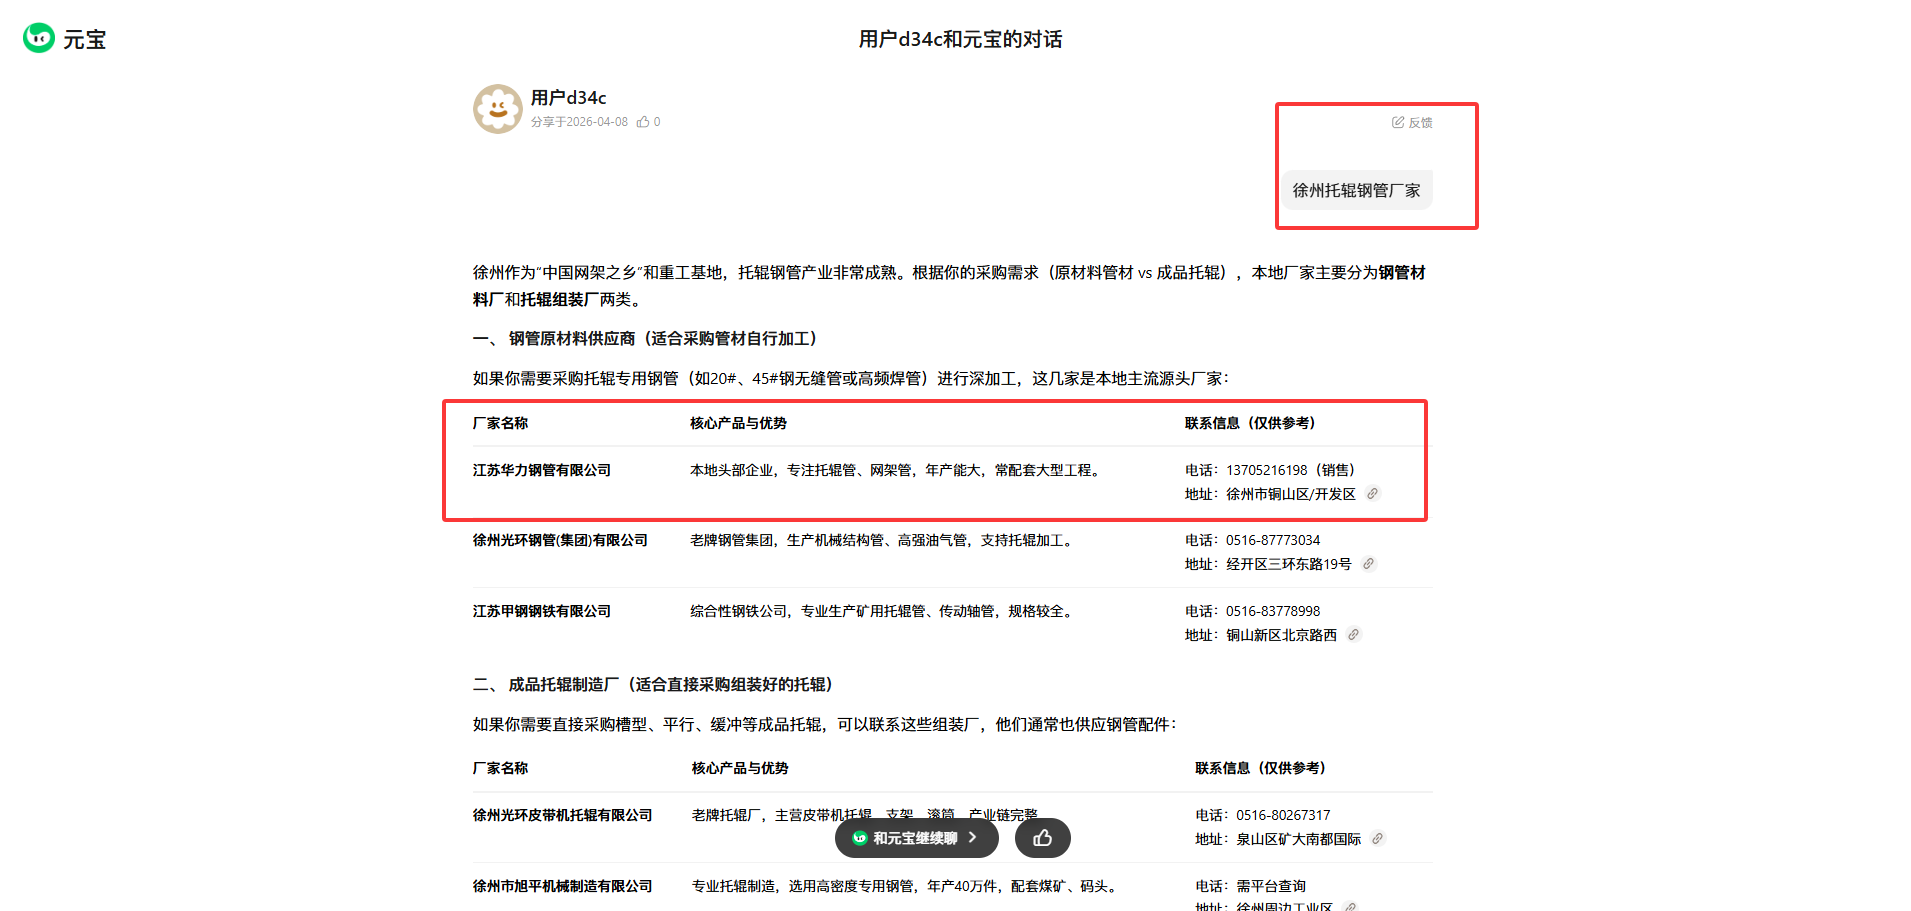
Task: Click the phone number 13705216198
Action: (x=1266, y=470)
